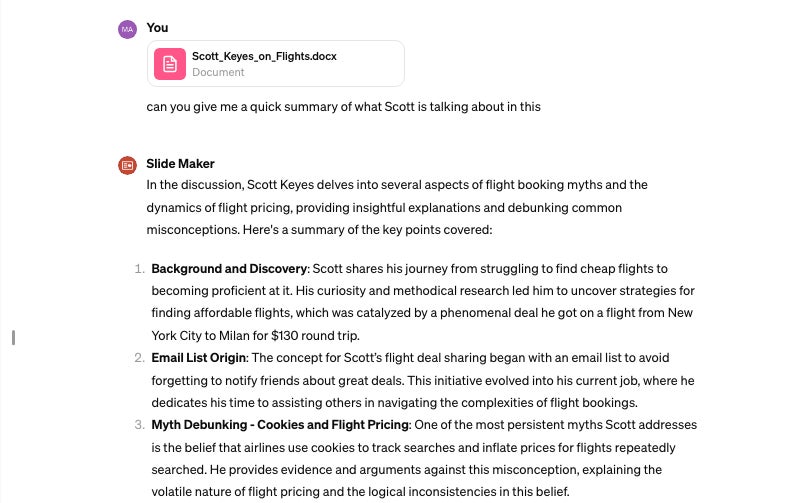Image resolution: width=787 pixels, height=503 pixels.
Task: Click the user message asking for a quick summary
Action: 343,106
